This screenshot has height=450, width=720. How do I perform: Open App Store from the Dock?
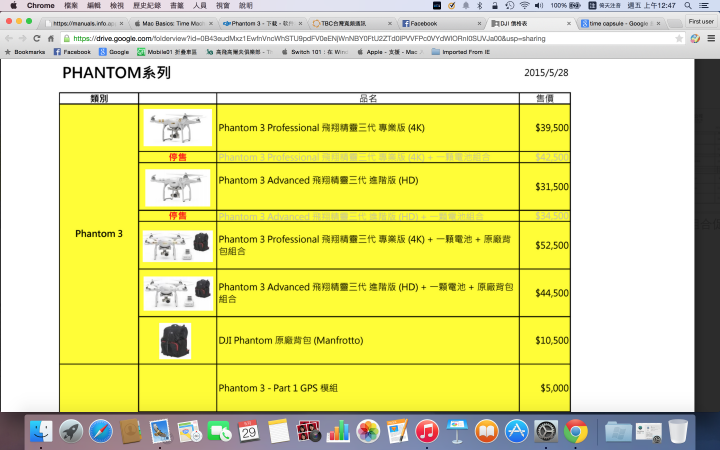(x=516, y=431)
